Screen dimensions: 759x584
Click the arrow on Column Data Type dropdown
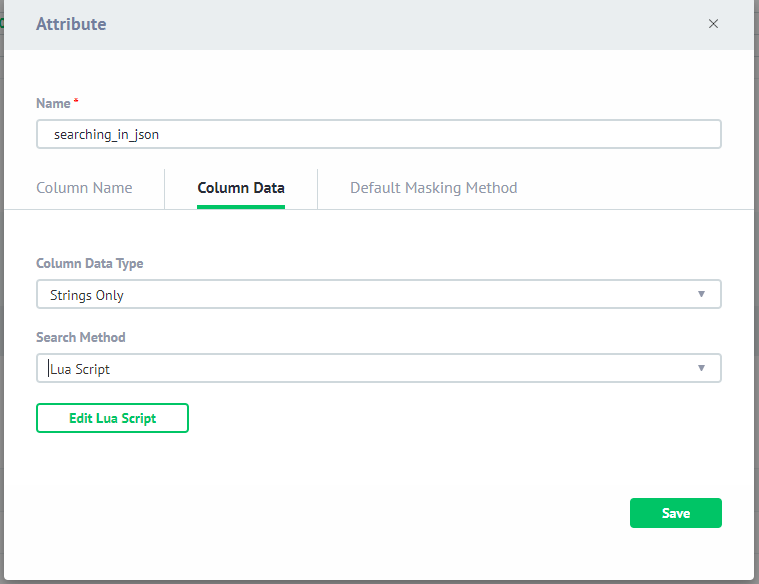pyautogui.click(x=701, y=295)
